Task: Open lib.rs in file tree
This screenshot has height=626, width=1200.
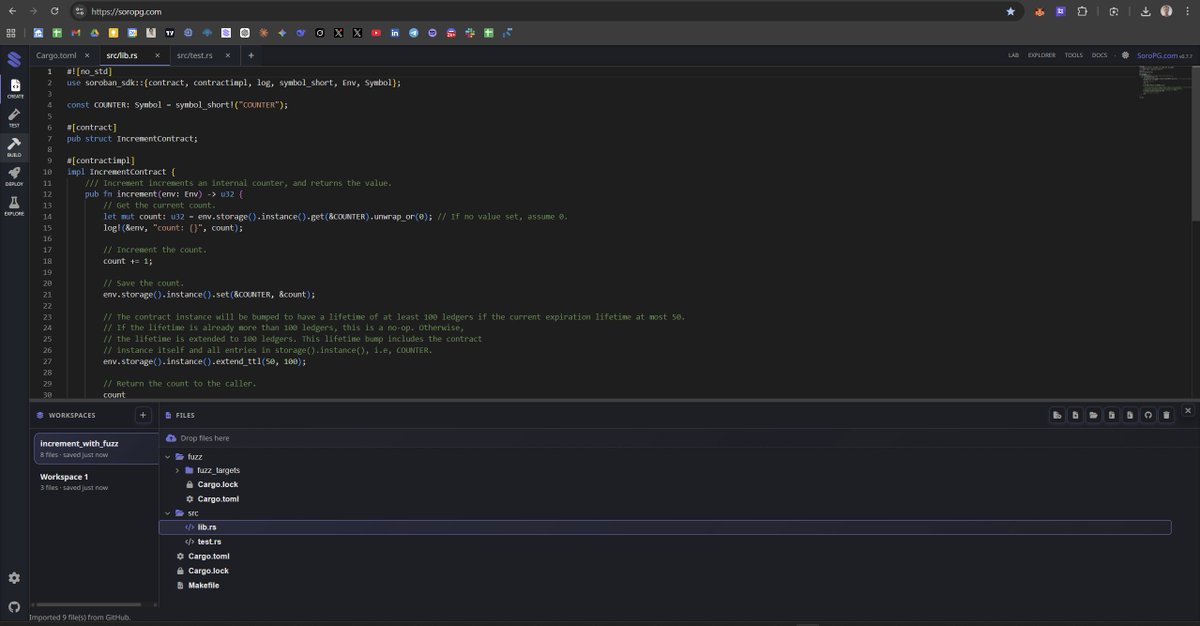Action: pyautogui.click(x=665, y=527)
